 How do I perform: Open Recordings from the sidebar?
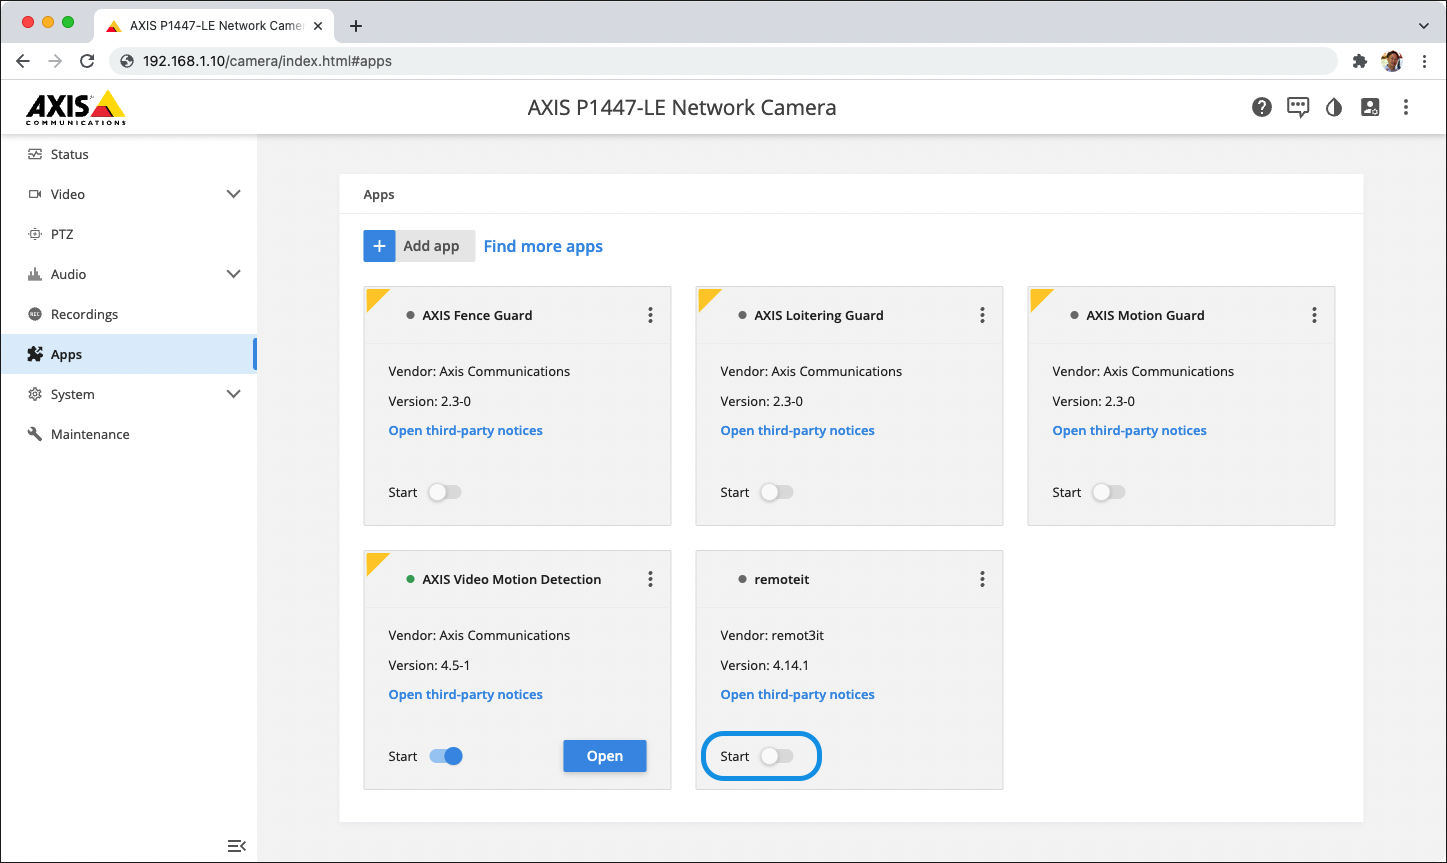pyautogui.click(x=128, y=314)
